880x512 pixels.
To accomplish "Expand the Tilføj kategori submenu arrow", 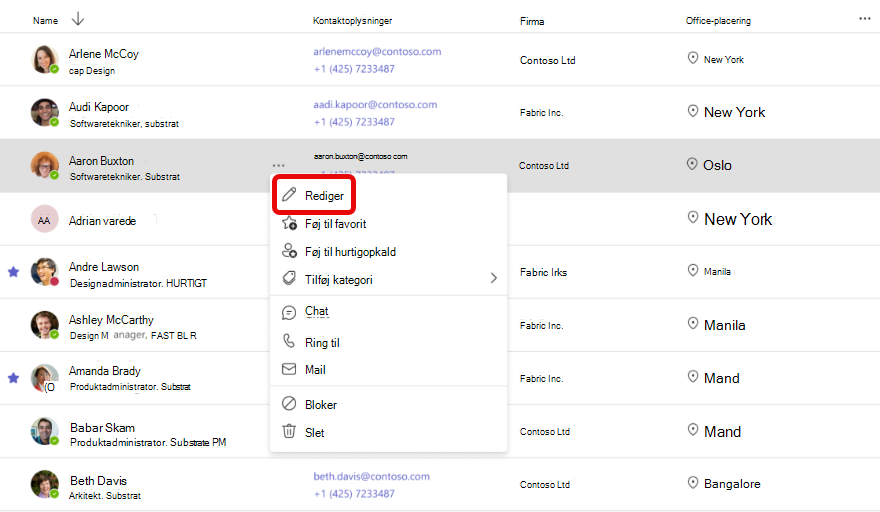I will point(493,278).
